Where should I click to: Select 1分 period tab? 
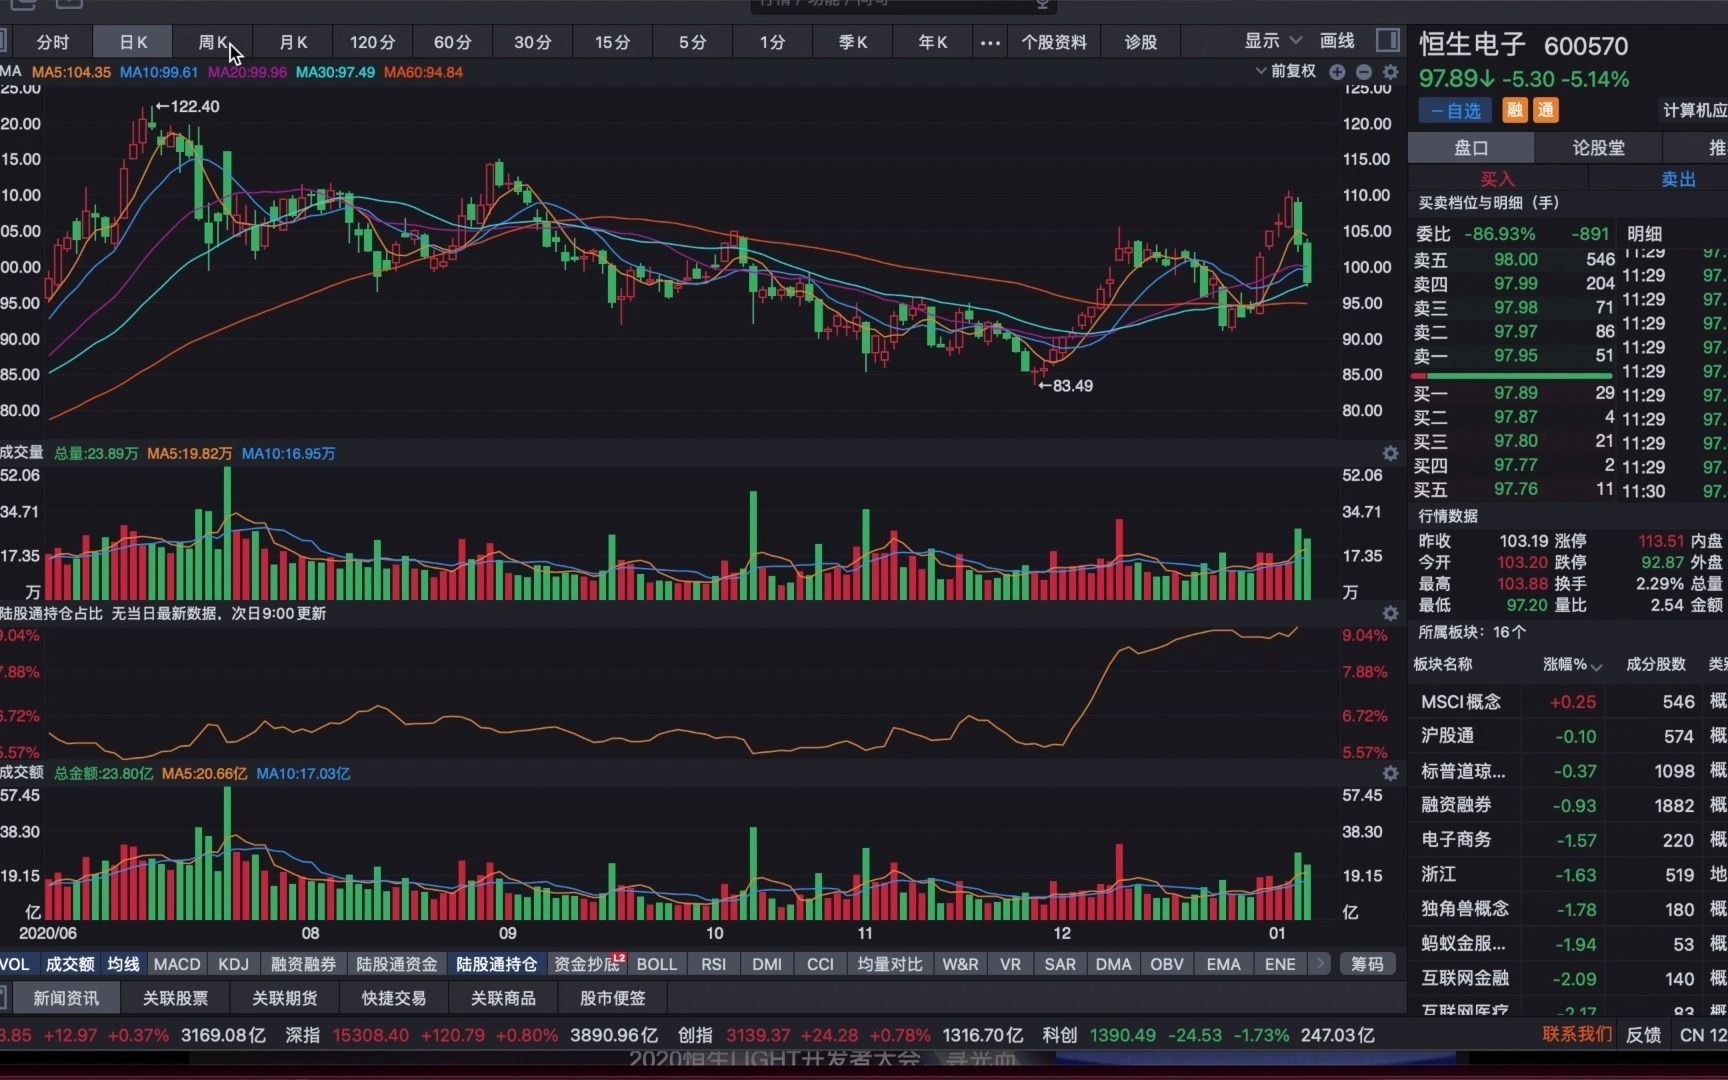(x=773, y=42)
